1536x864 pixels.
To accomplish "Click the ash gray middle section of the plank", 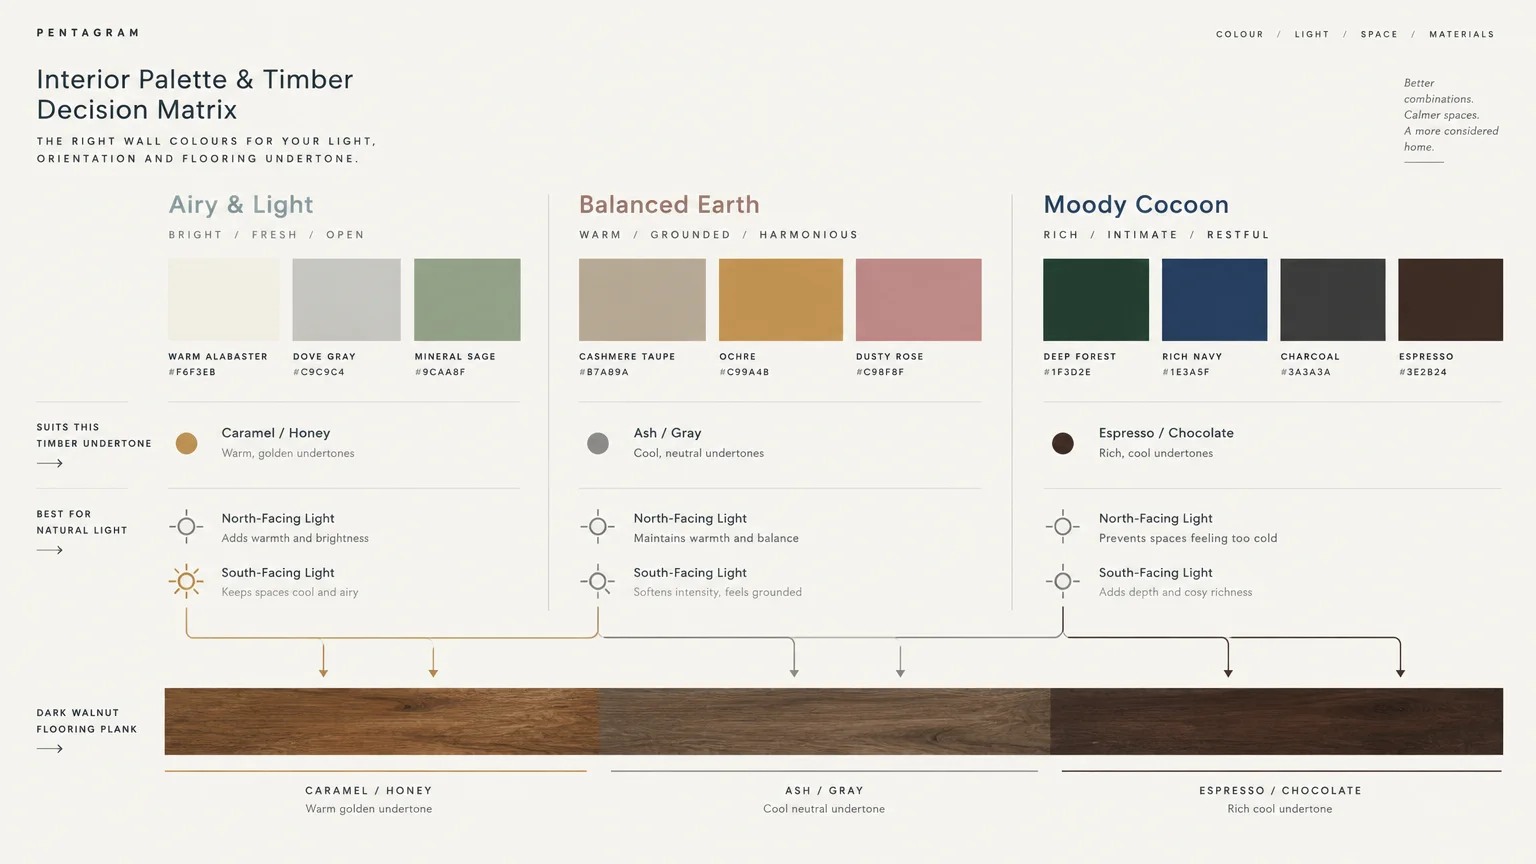I will pyautogui.click(x=824, y=721).
